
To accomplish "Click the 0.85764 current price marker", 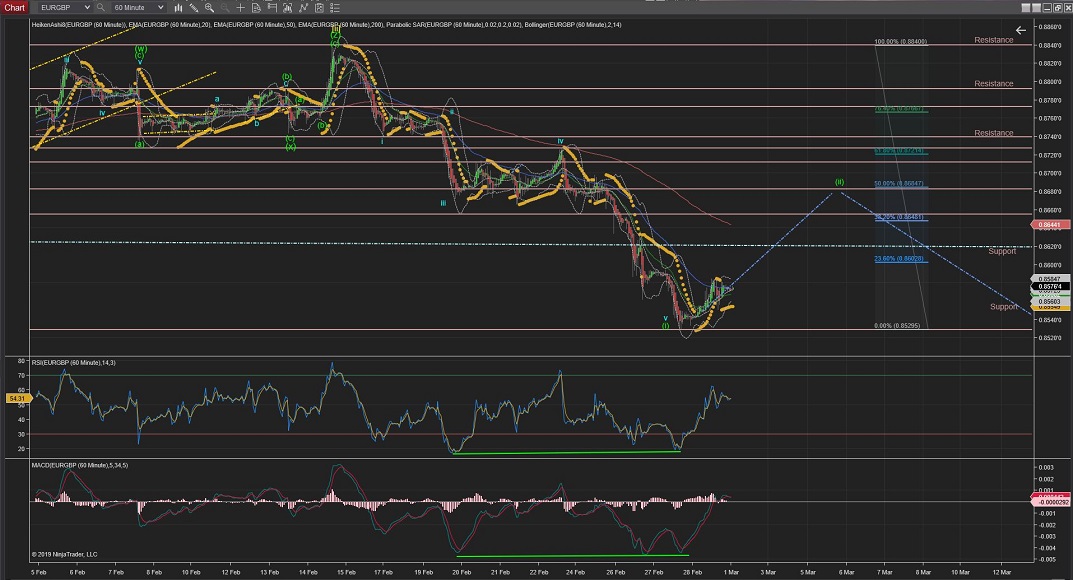I will tap(1050, 287).
